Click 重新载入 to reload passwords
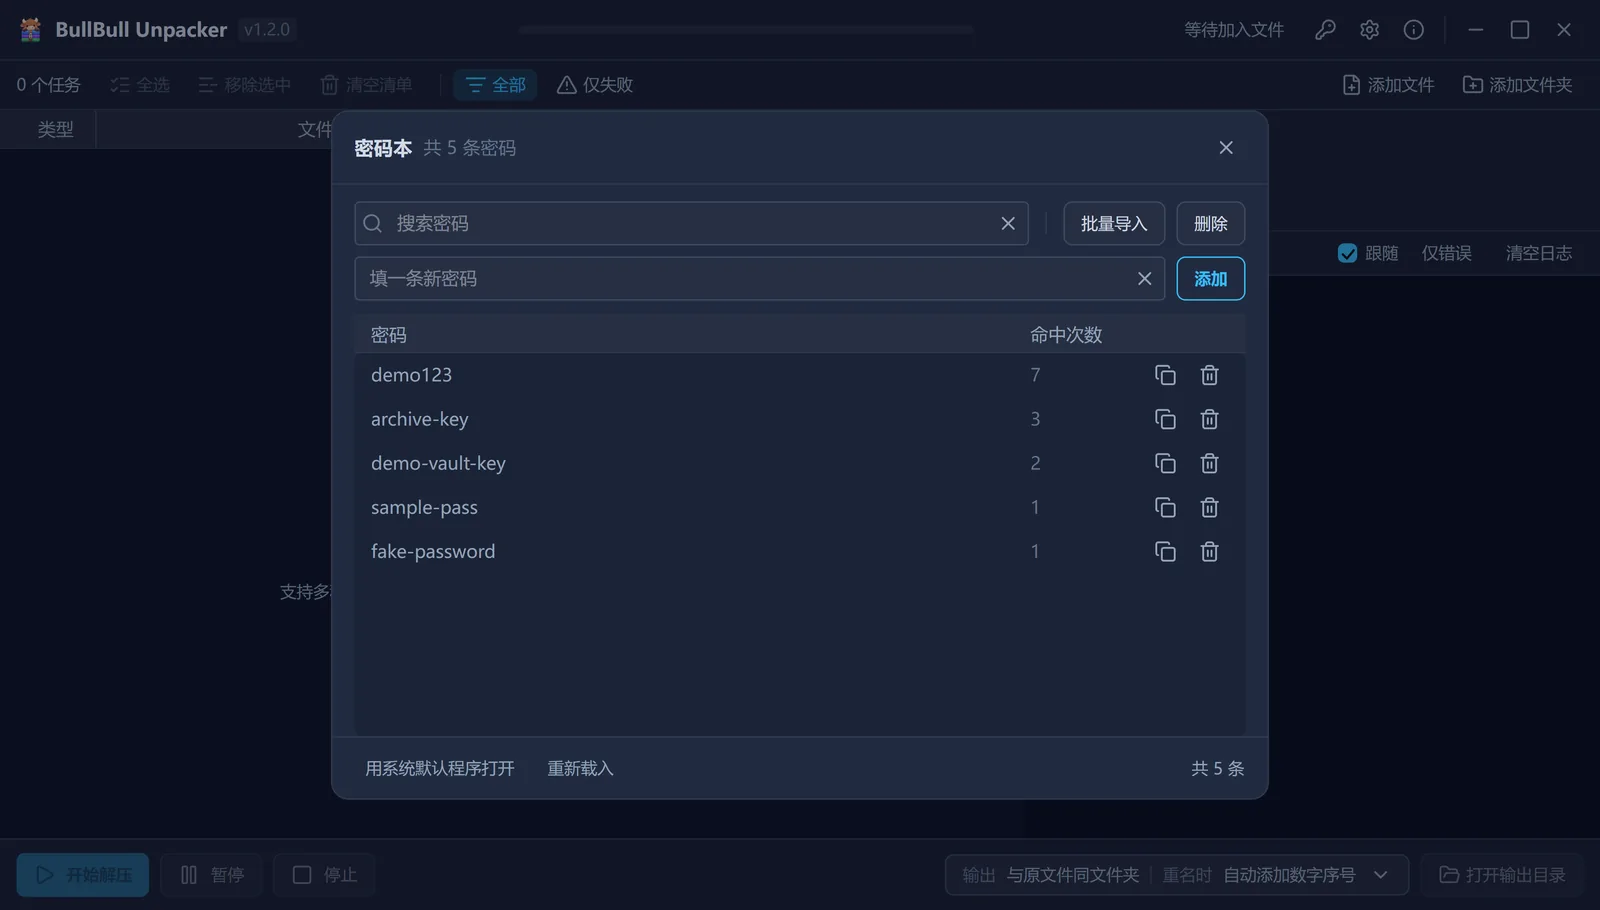1600x910 pixels. 580,768
